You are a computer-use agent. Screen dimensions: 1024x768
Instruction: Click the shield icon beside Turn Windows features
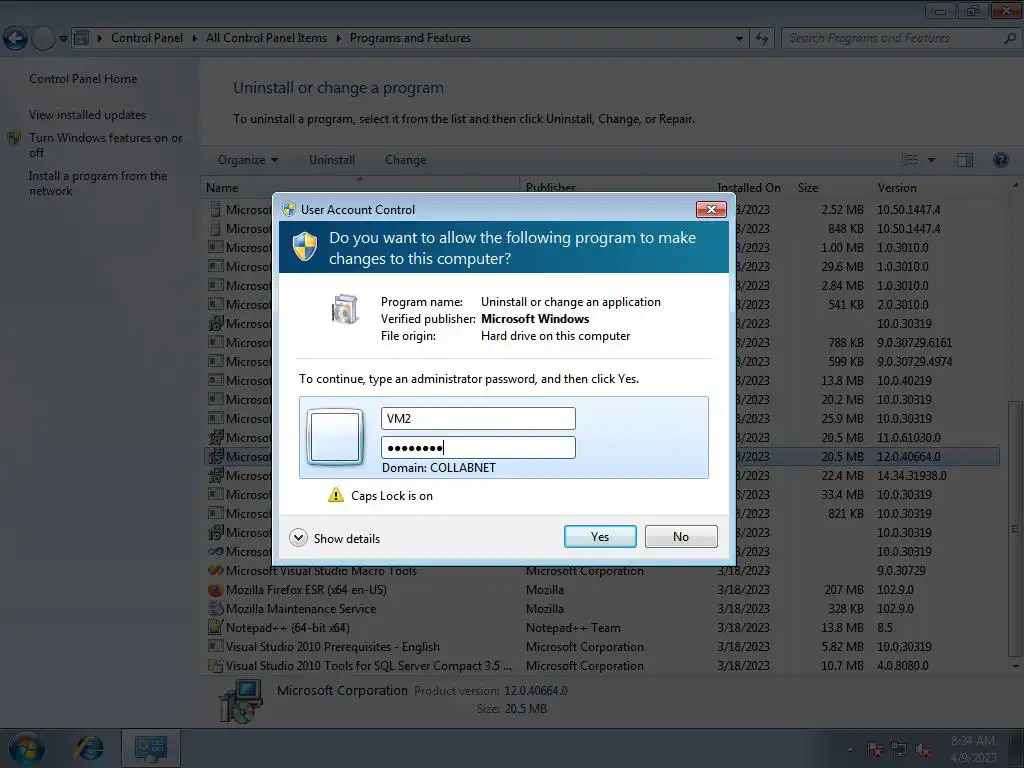tap(14, 138)
